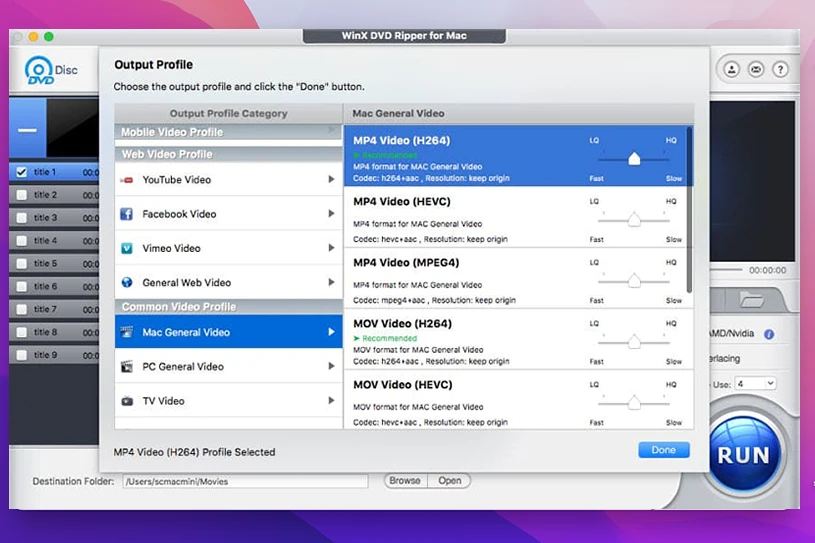Select YouTube Video category
Viewport: 815px width, 543px height.
[228, 179]
